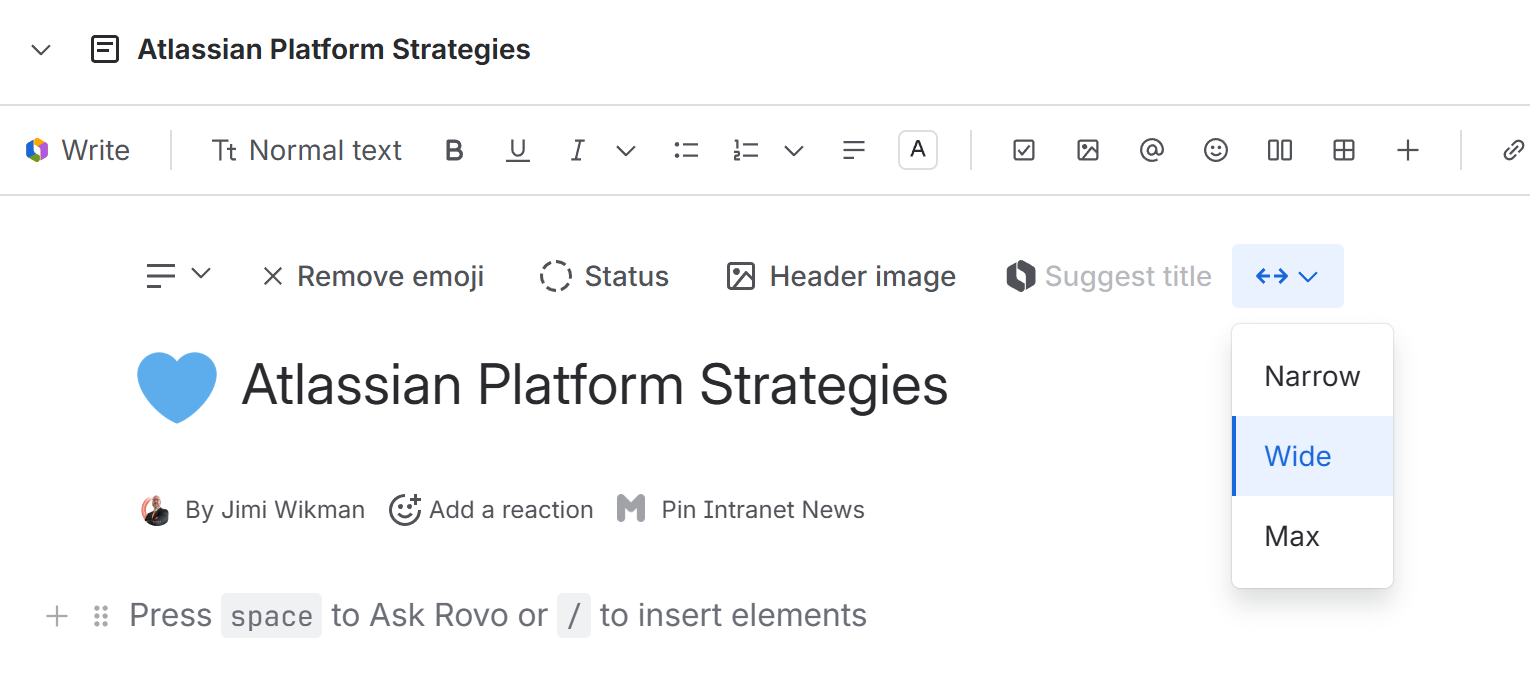Insert an action item checkbox
This screenshot has width=1530, height=688.
click(x=1023, y=151)
